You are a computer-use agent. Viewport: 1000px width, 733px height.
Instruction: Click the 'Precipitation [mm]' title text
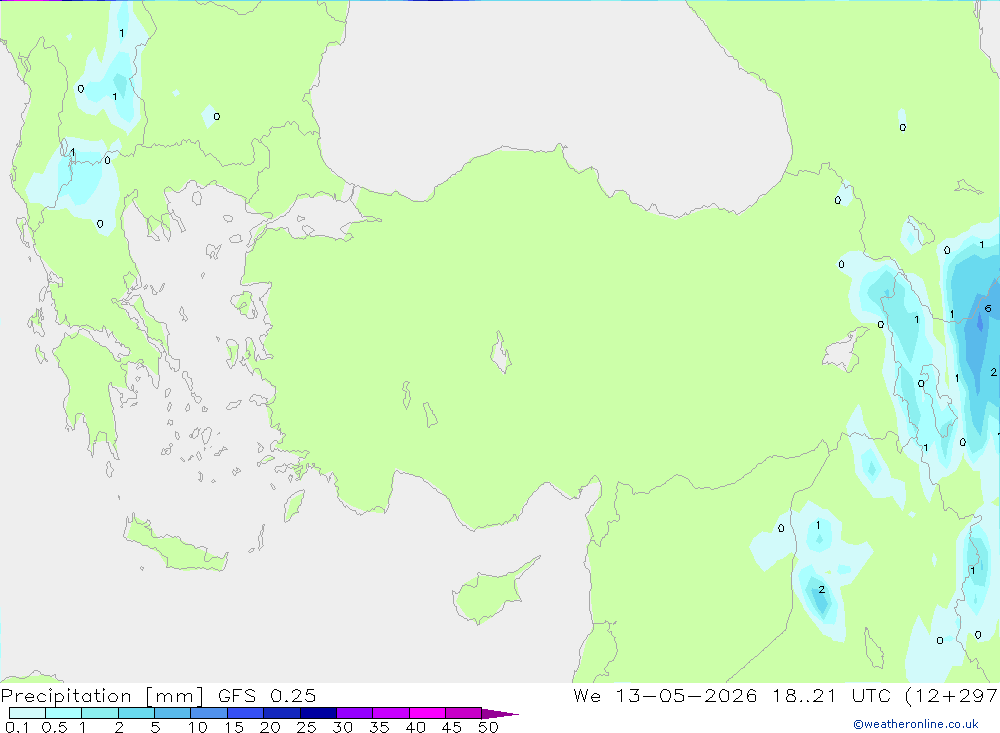(x=102, y=696)
